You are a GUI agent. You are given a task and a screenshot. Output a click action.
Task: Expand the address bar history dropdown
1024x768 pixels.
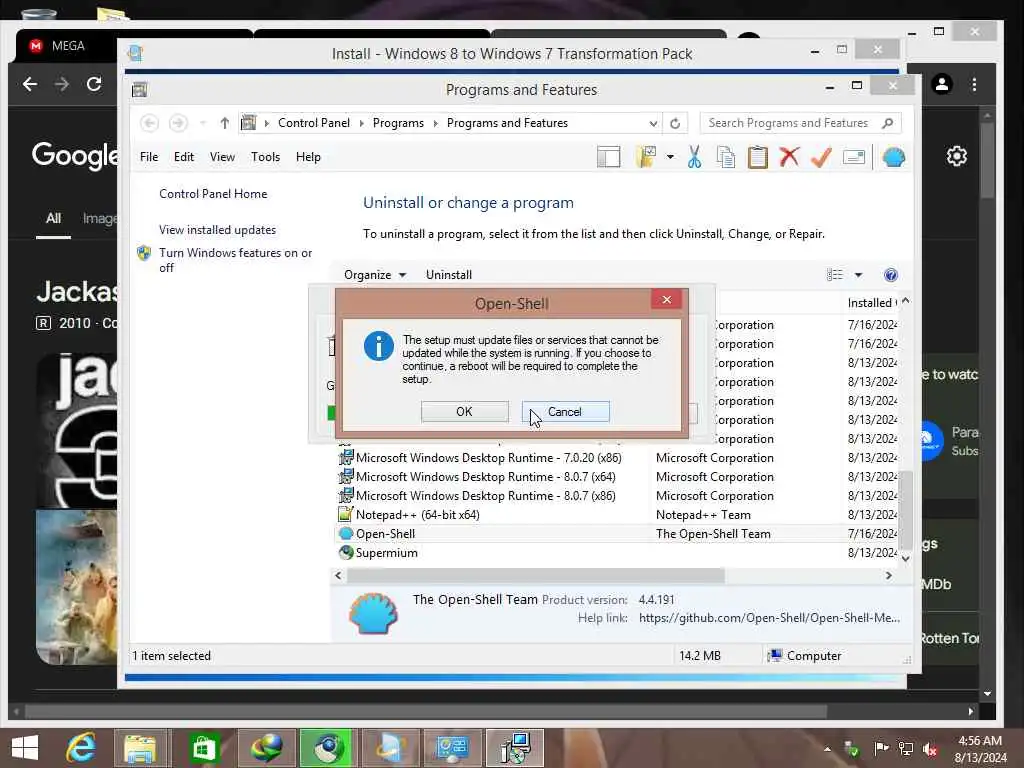coord(653,123)
